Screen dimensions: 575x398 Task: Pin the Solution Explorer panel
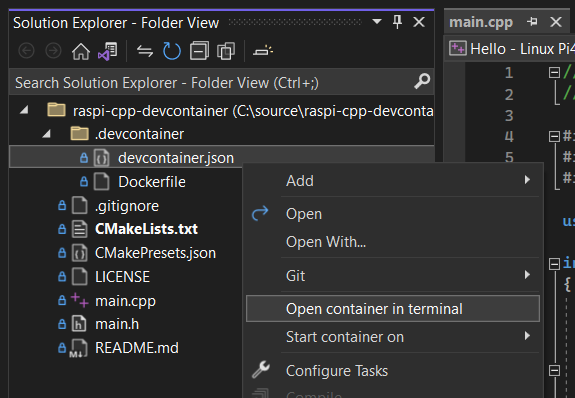(398, 22)
